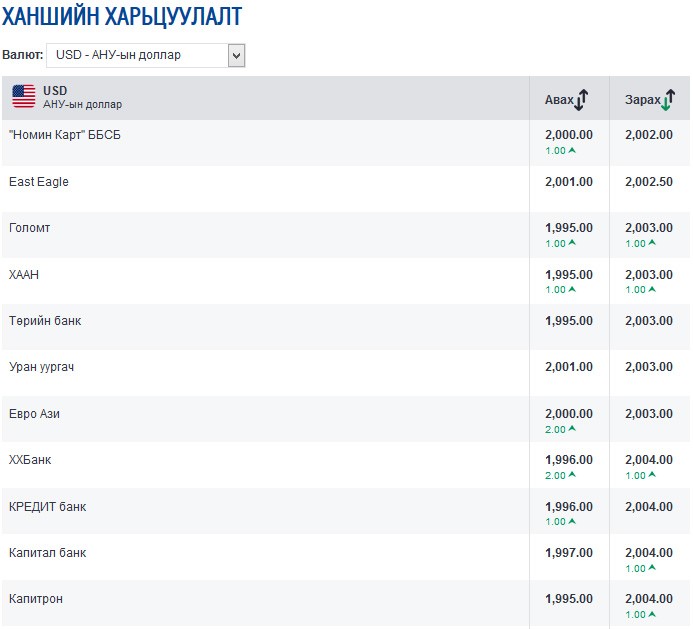Viewport: 693px width, 629px height.
Task: Click the АНУ-ын доллар header subtitle
Action: (x=83, y=105)
